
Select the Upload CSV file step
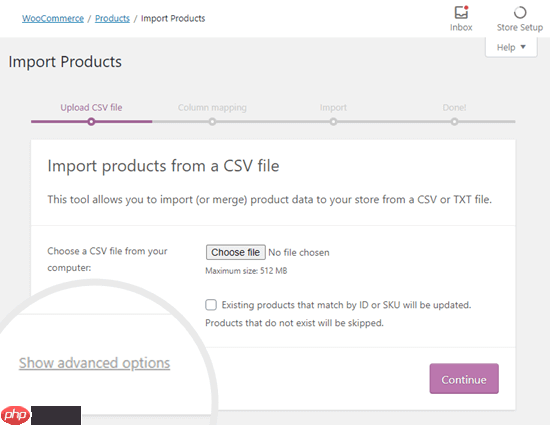click(x=91, y=107)
